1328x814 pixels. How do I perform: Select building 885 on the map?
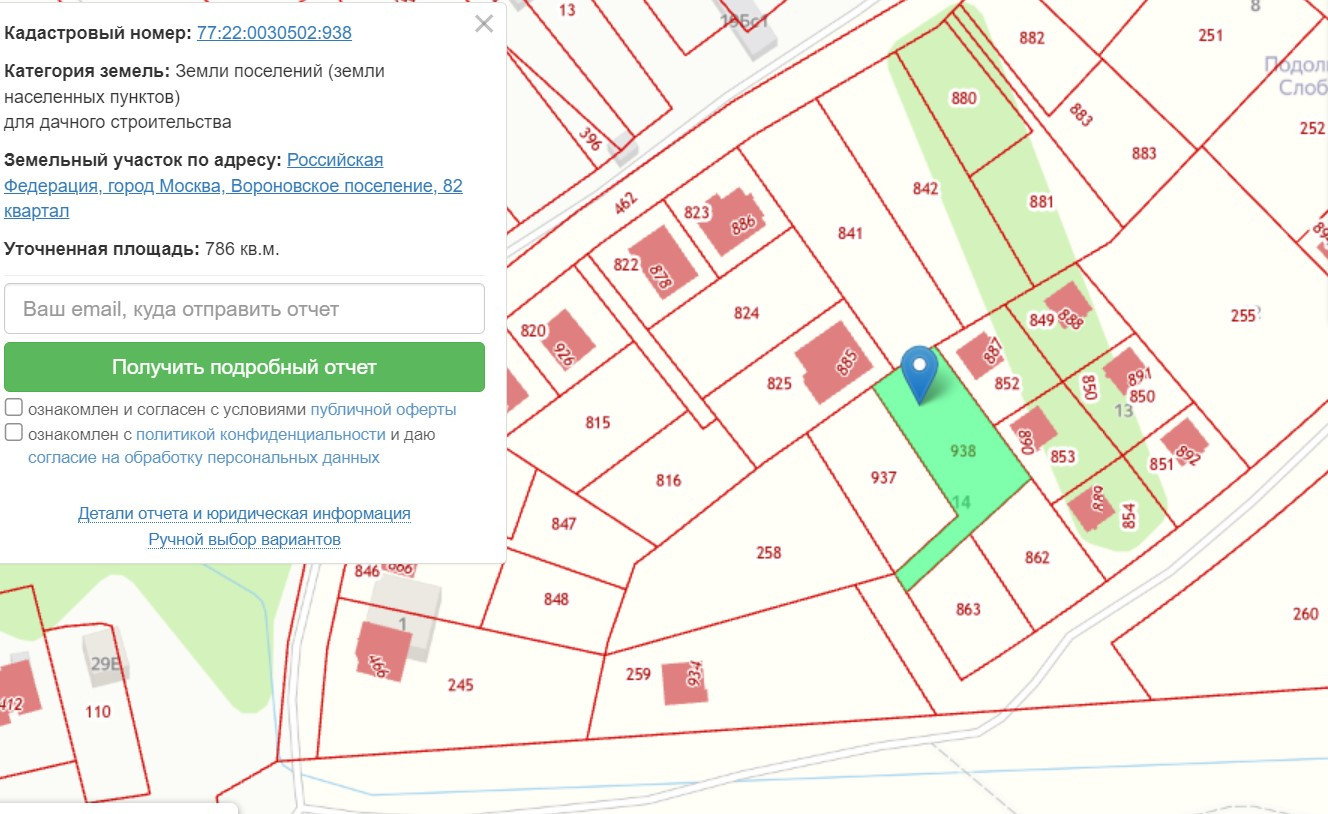pyautogui.click(x=831, y=362)
